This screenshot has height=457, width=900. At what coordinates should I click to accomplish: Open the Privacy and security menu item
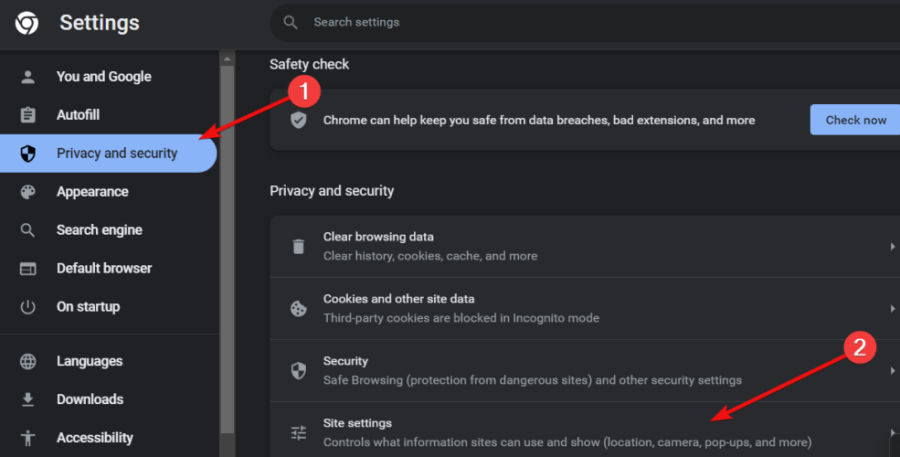[116, 154]
